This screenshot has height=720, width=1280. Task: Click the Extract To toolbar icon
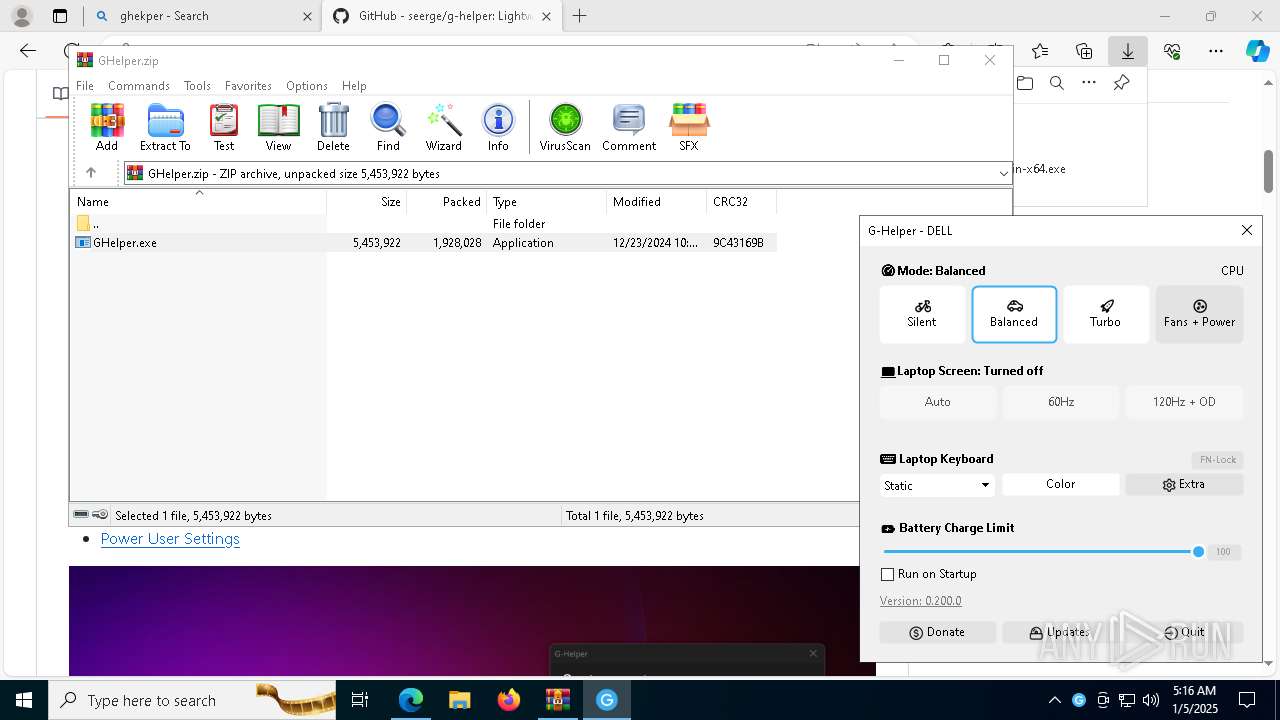pyautogui.click(x=165, y=127)
